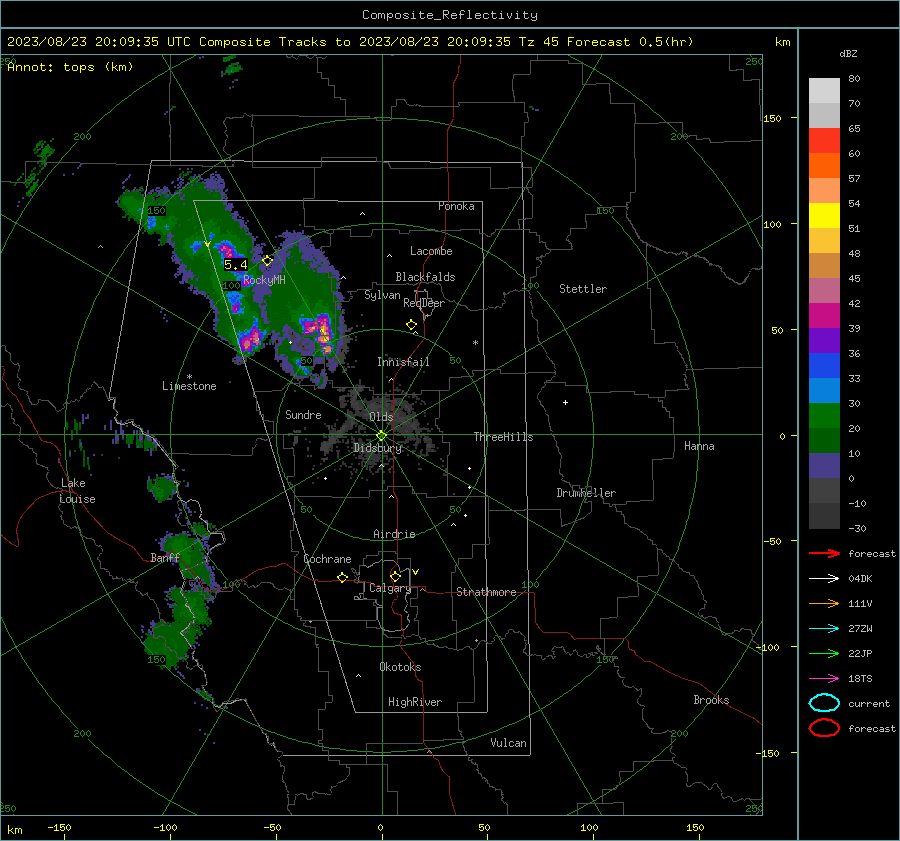This screenshot has height=841, width=900.
Task: Click the Airdrie label on the map
Action: tap(394, 534)
